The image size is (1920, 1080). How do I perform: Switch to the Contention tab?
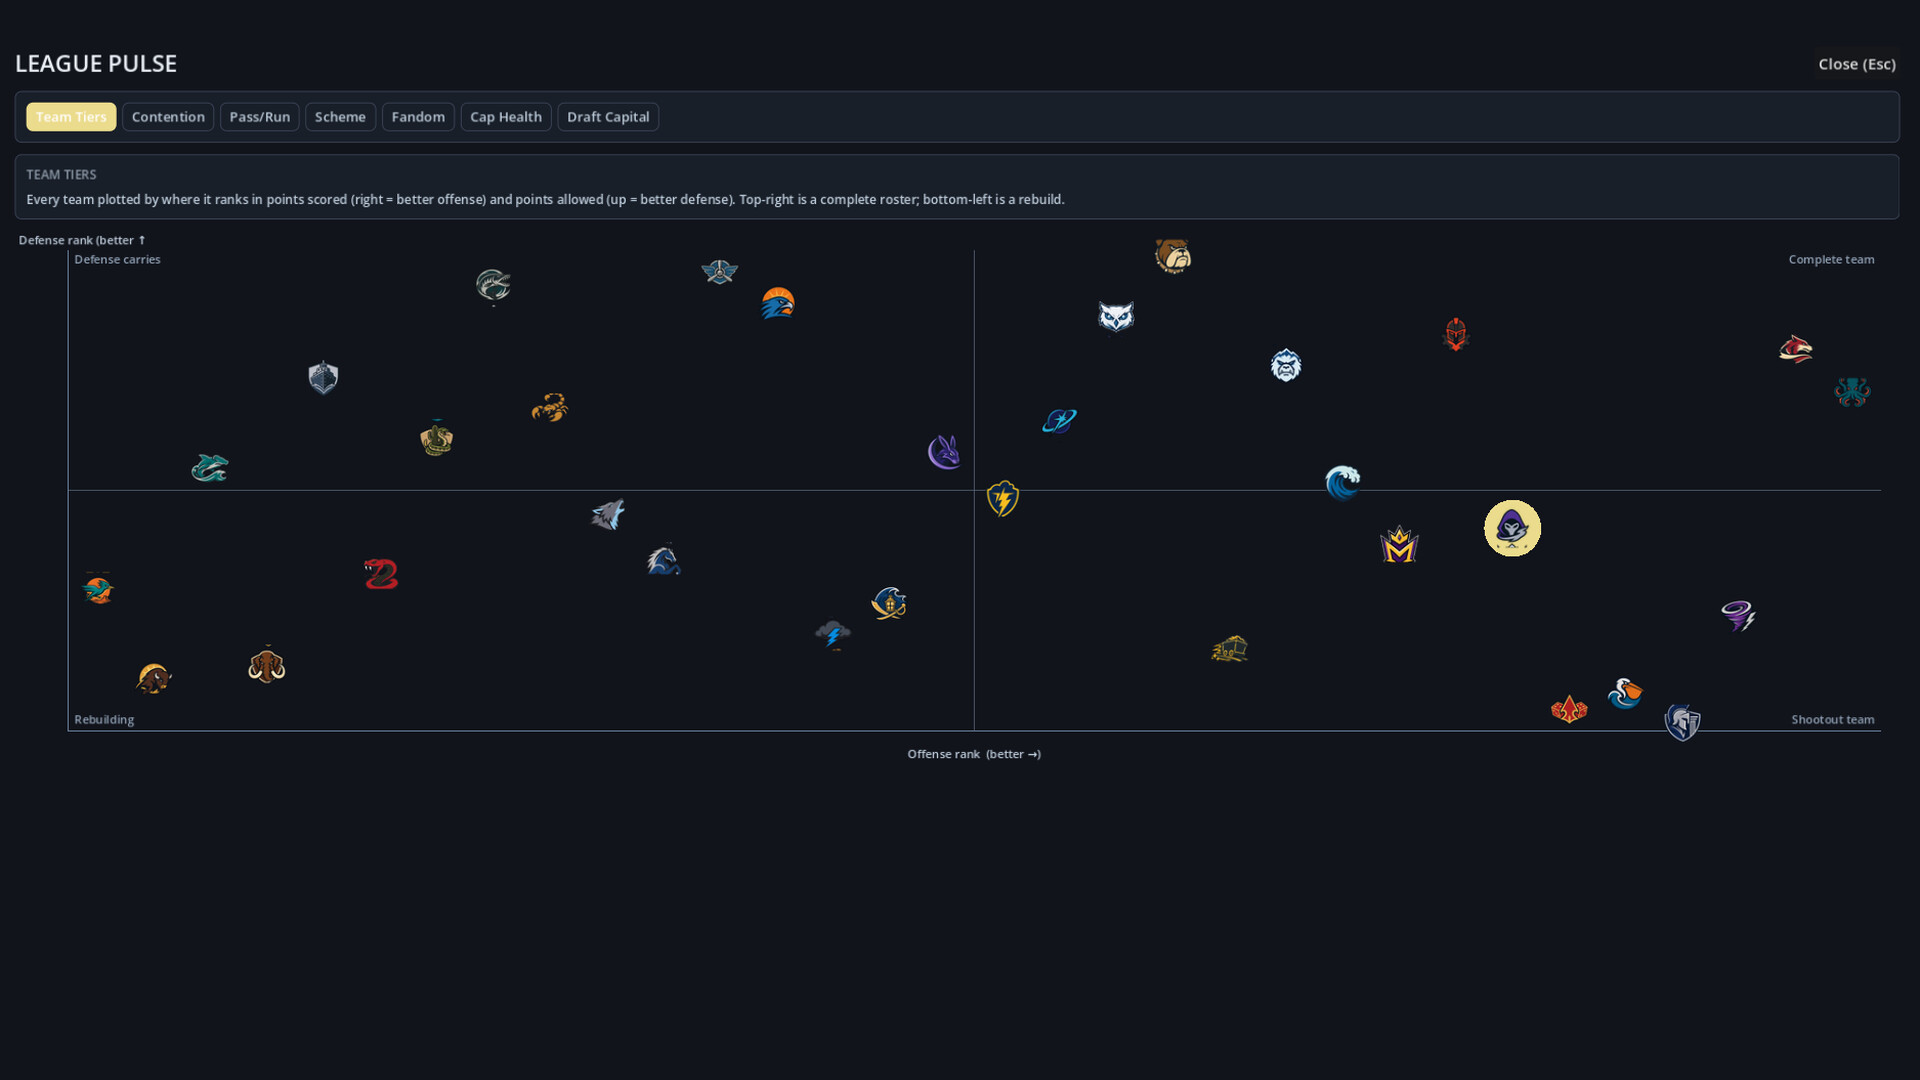coord(168,117)
